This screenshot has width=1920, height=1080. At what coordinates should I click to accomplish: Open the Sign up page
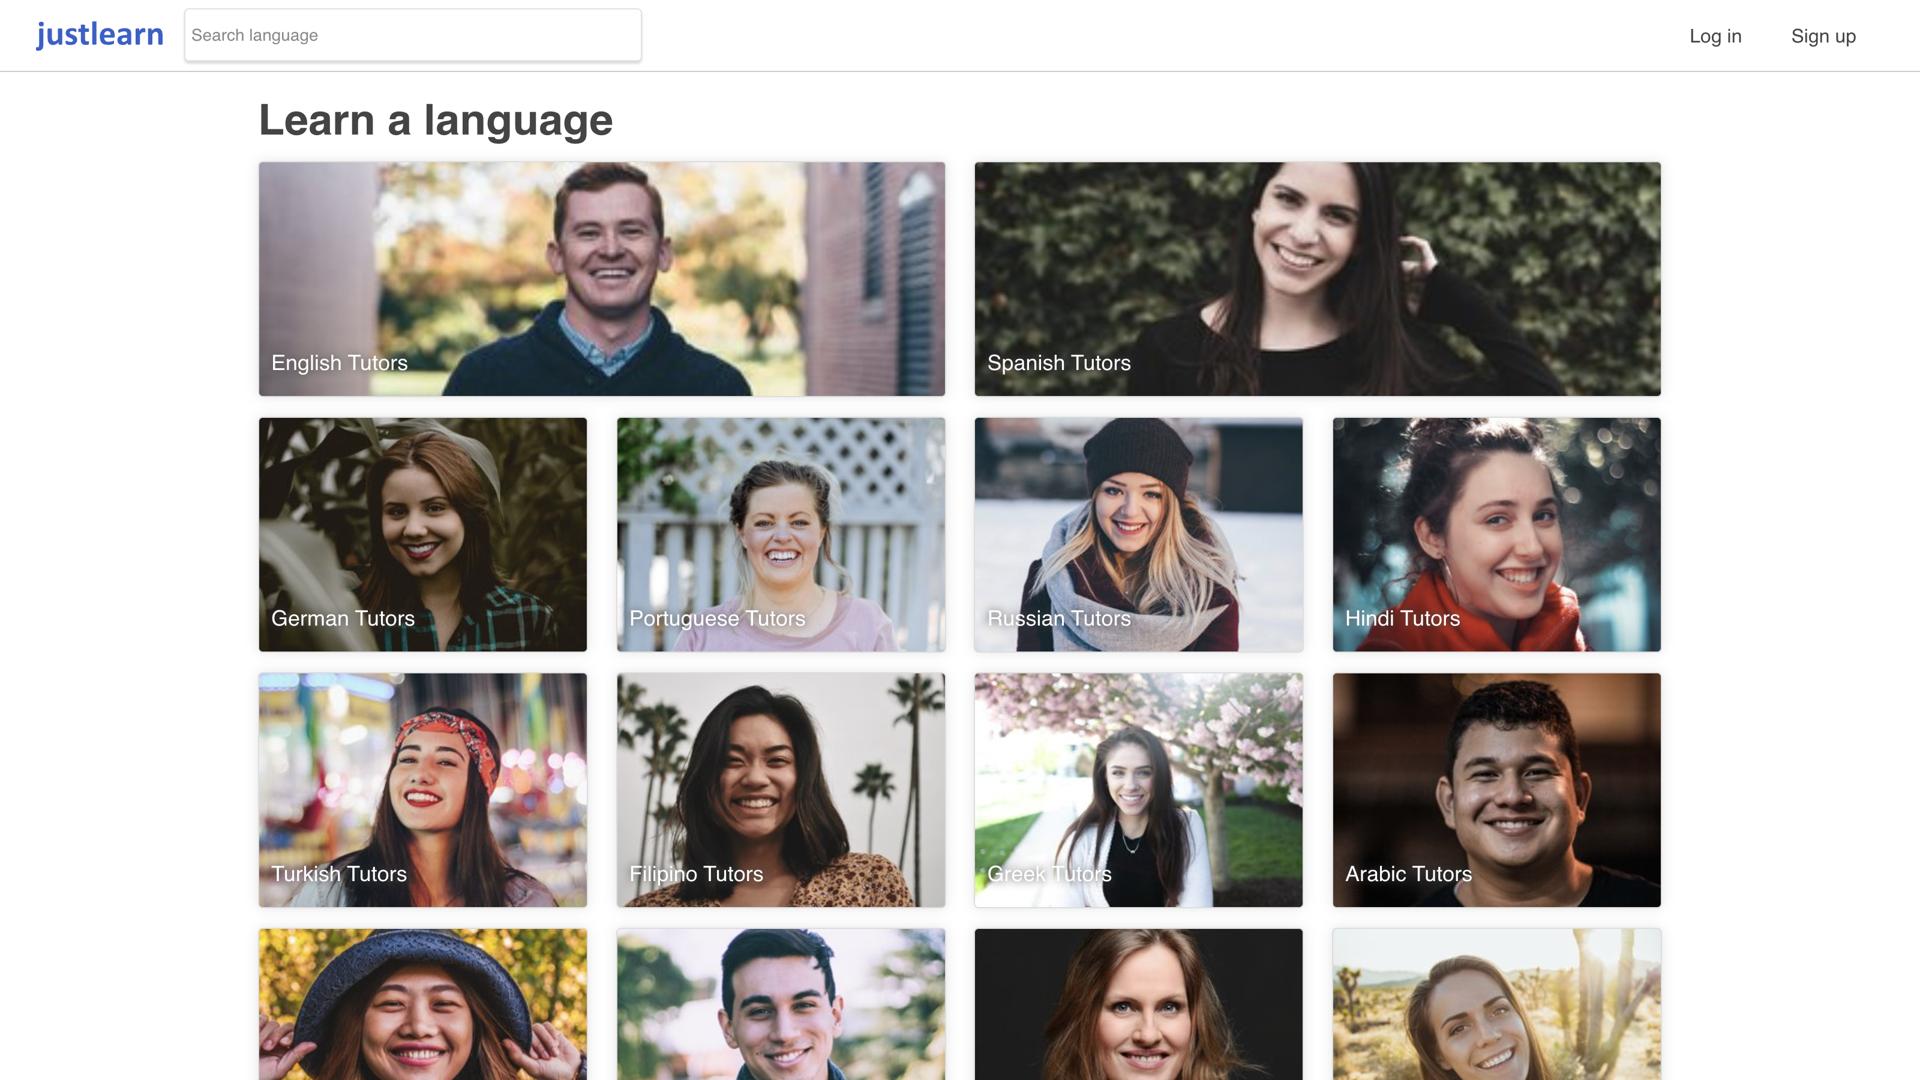click(x=1823, y=36)
